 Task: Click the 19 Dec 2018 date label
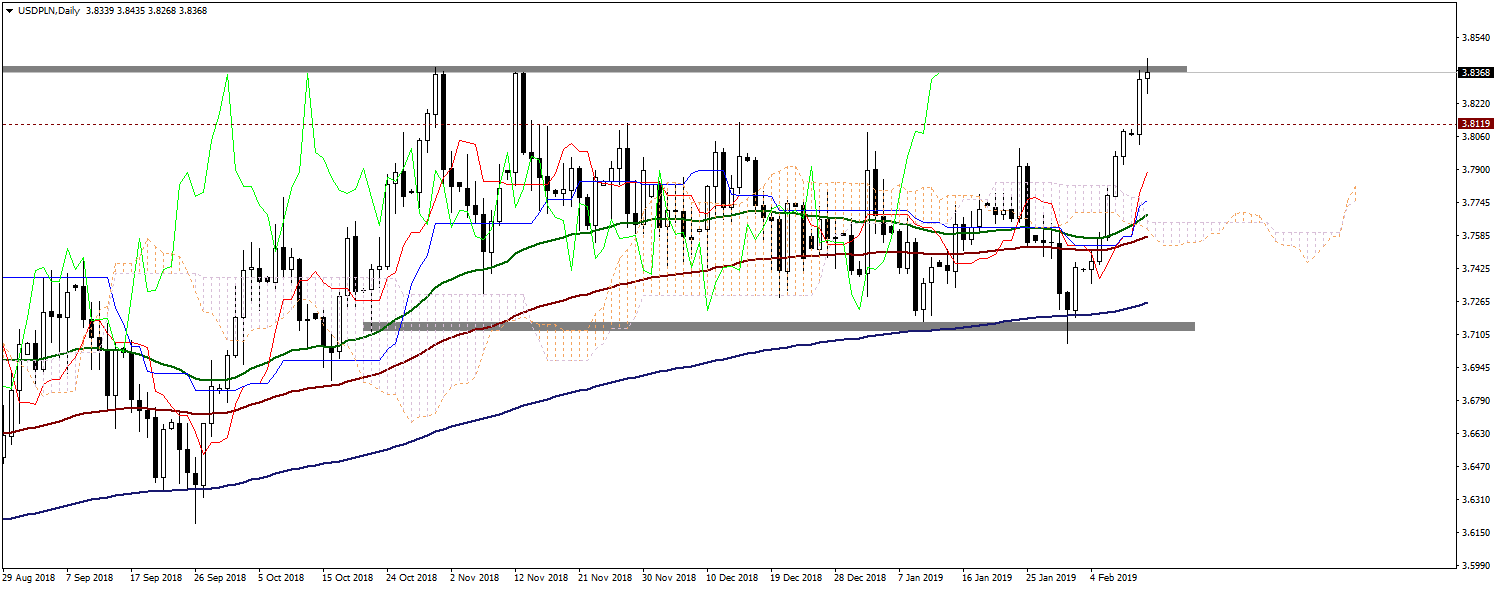(x=795, y=578)
